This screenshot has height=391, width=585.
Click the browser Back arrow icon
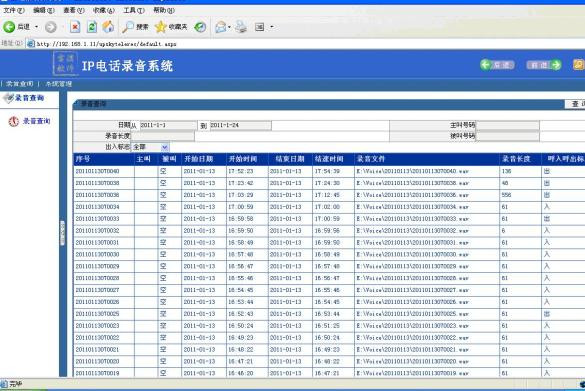coord(9,26)
